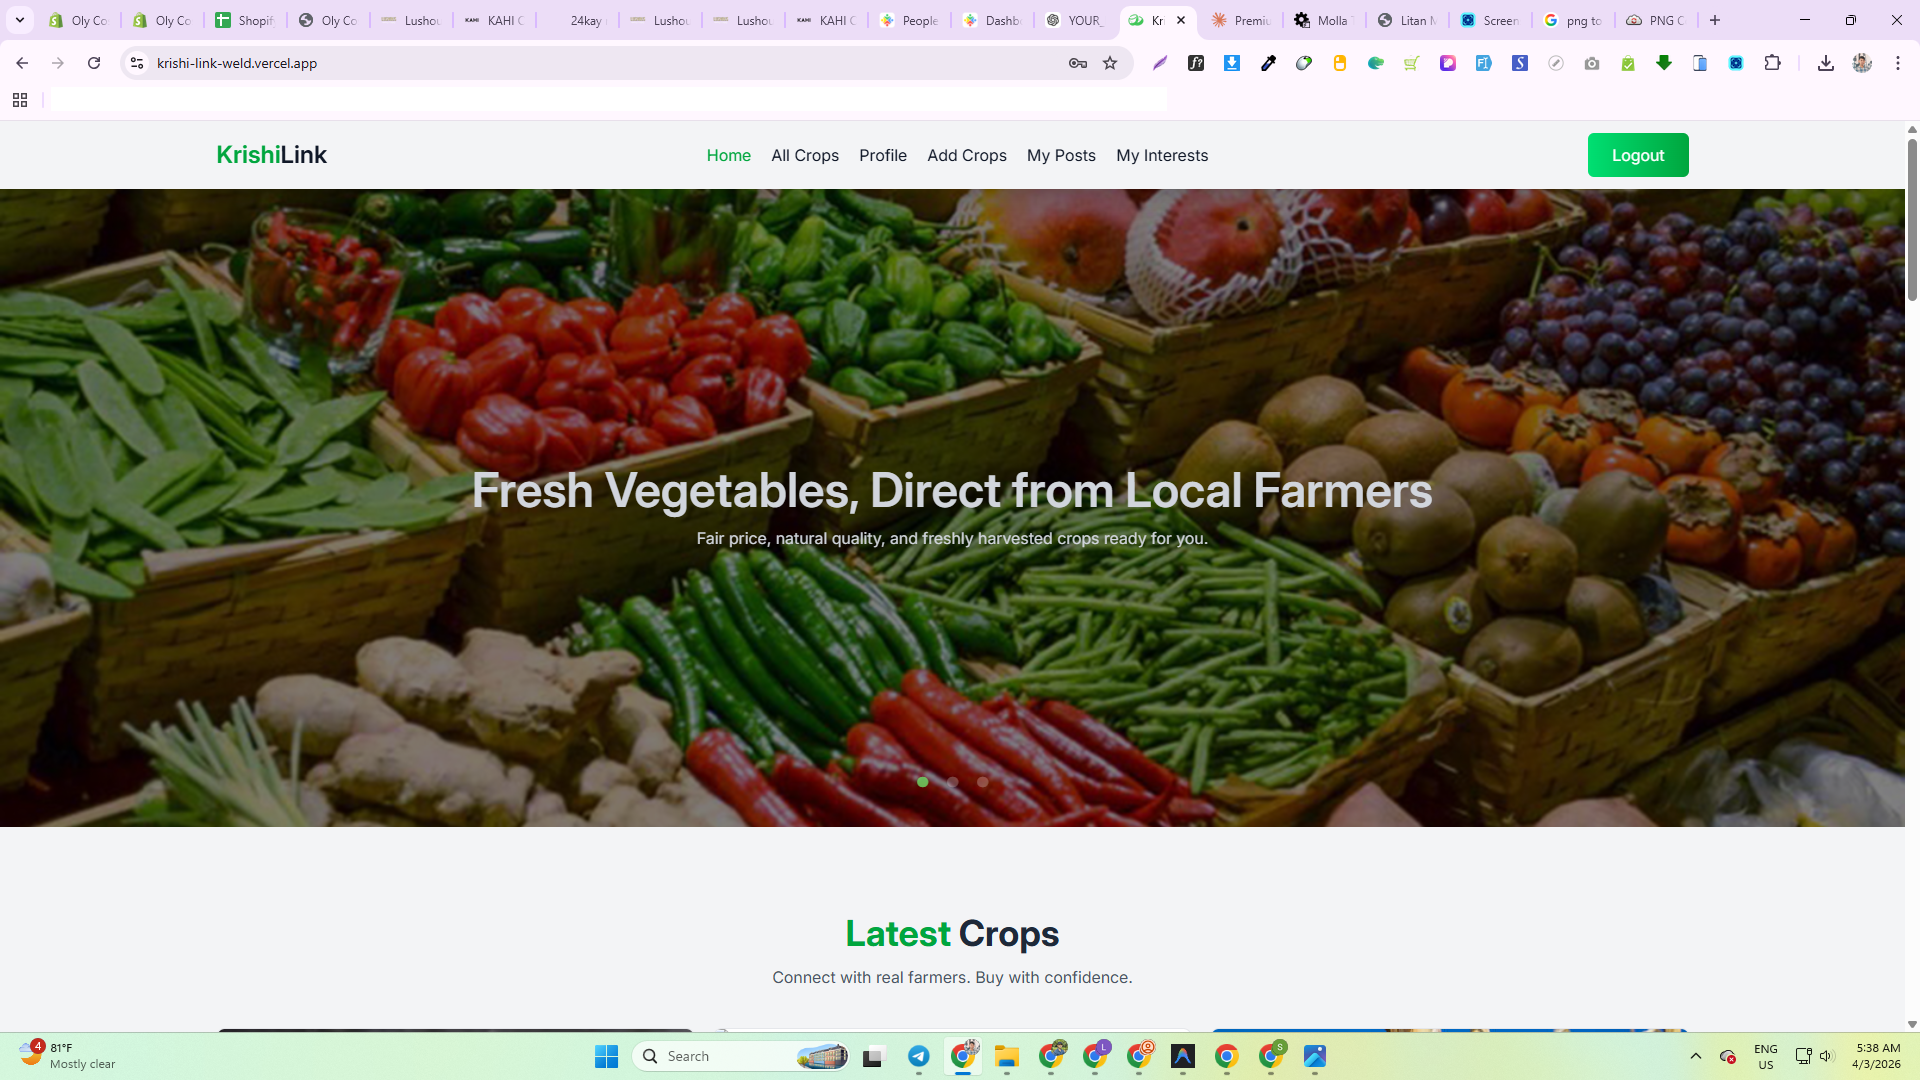This screenshot has width=1920, height=1080.
Task: Click the password key icon in address bar
Action: coord(1077,63)
